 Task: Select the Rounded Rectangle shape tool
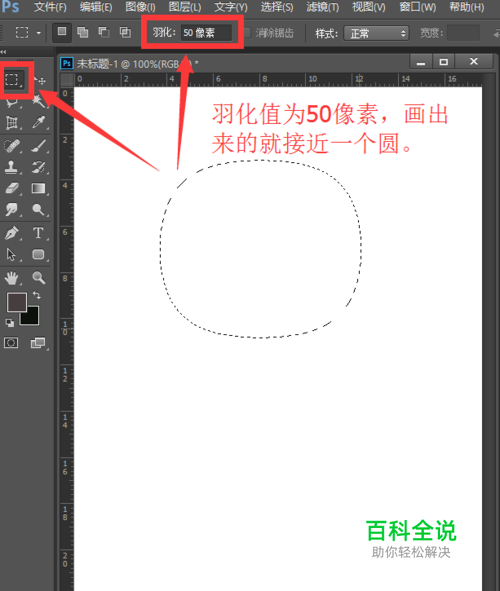coord(38,254)
